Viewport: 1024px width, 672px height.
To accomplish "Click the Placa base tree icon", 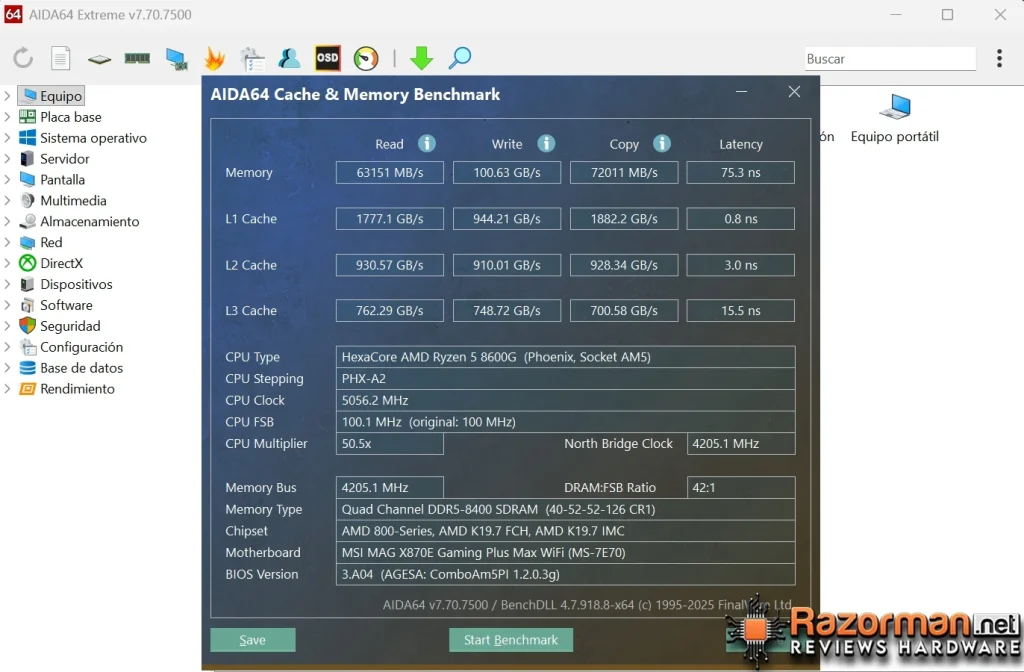I will 27,117.
